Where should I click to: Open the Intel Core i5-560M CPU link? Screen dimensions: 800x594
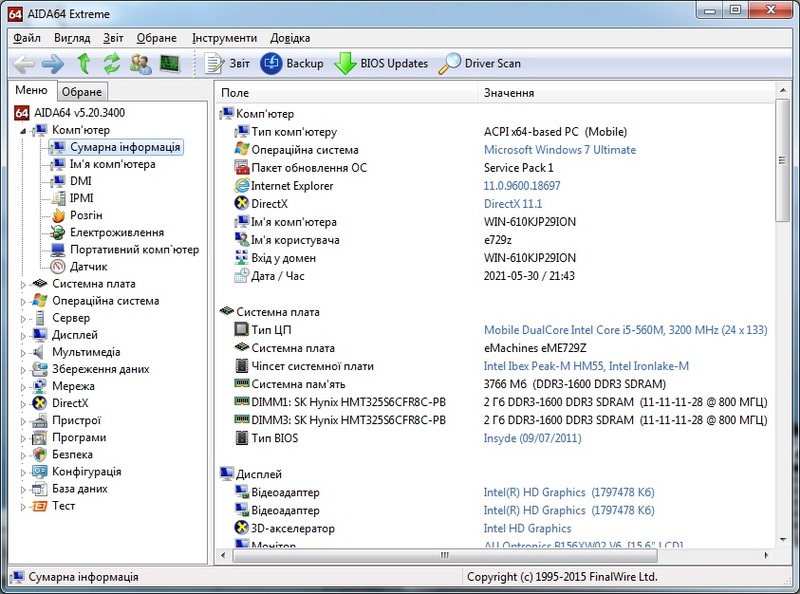(626, 330)
